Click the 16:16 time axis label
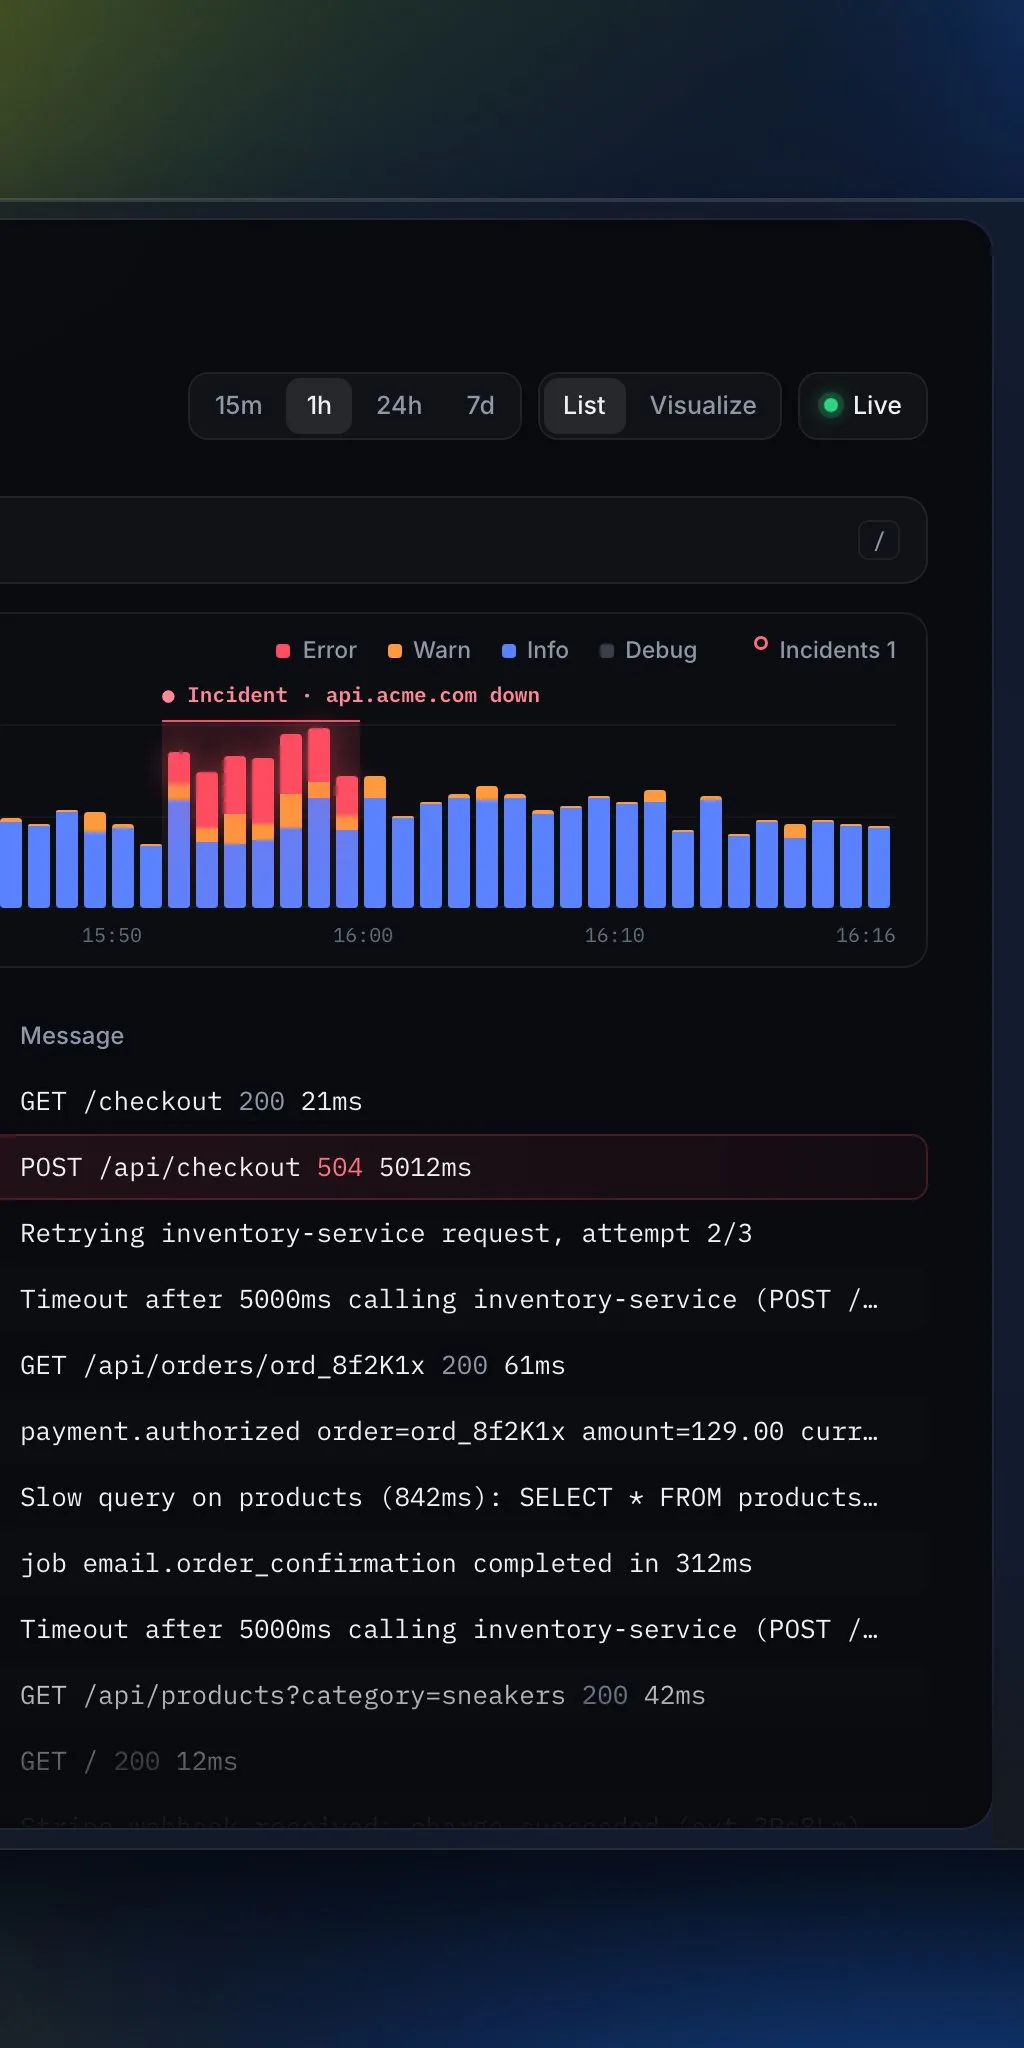The height and width of the screenshot is (2048, 1024). coord(866,935)
